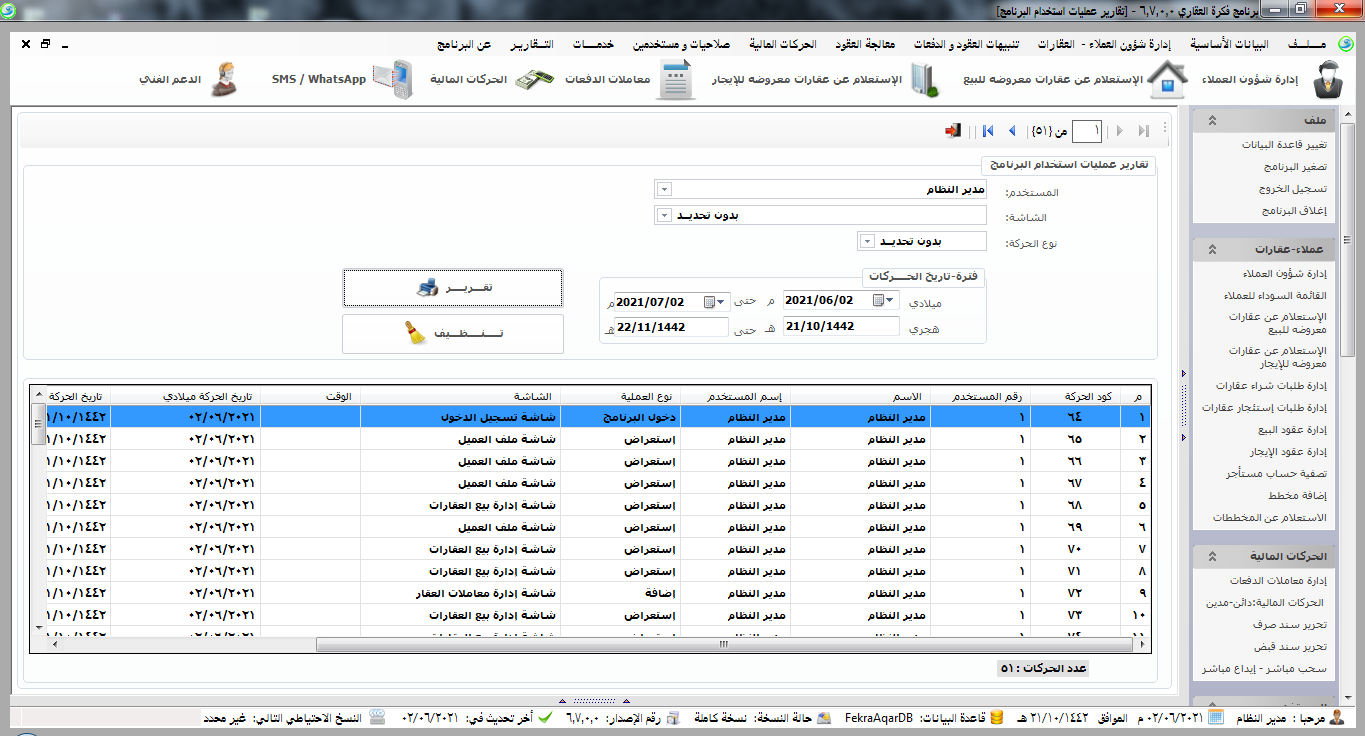
Task: Click the تنظيف clear button
Action: click(x=452, y=334)
